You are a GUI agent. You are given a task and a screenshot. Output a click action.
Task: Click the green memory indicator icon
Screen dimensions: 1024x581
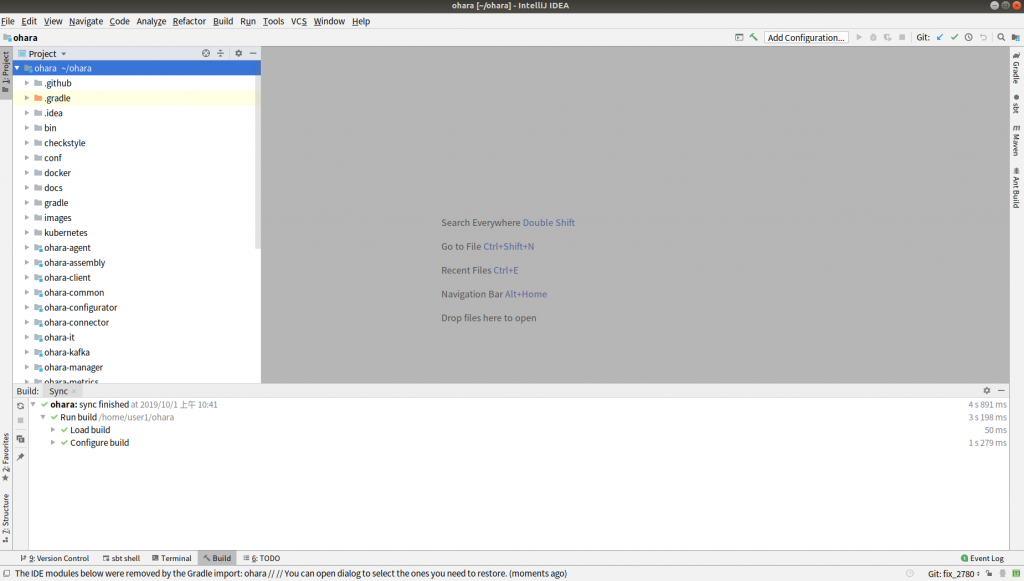coord(1016,574)
